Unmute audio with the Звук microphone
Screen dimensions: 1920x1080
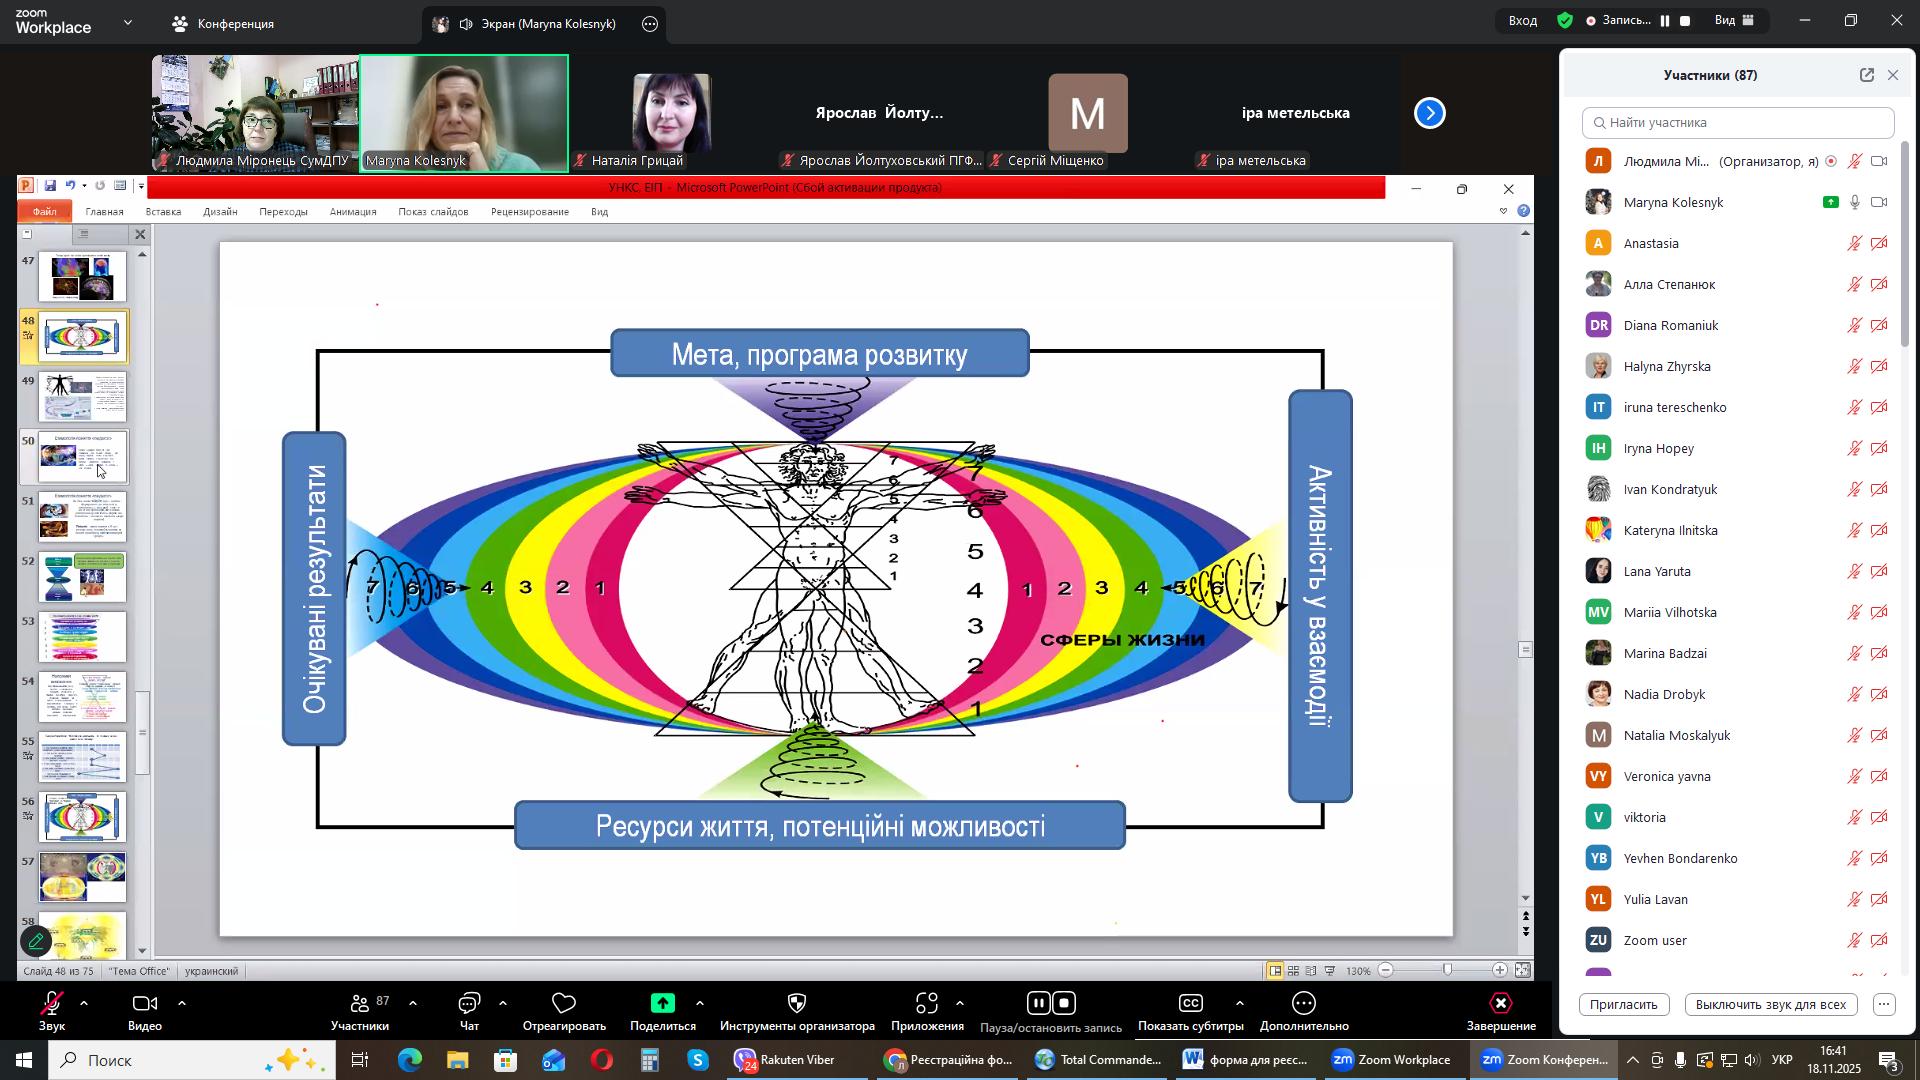(x=52, y=1004)
